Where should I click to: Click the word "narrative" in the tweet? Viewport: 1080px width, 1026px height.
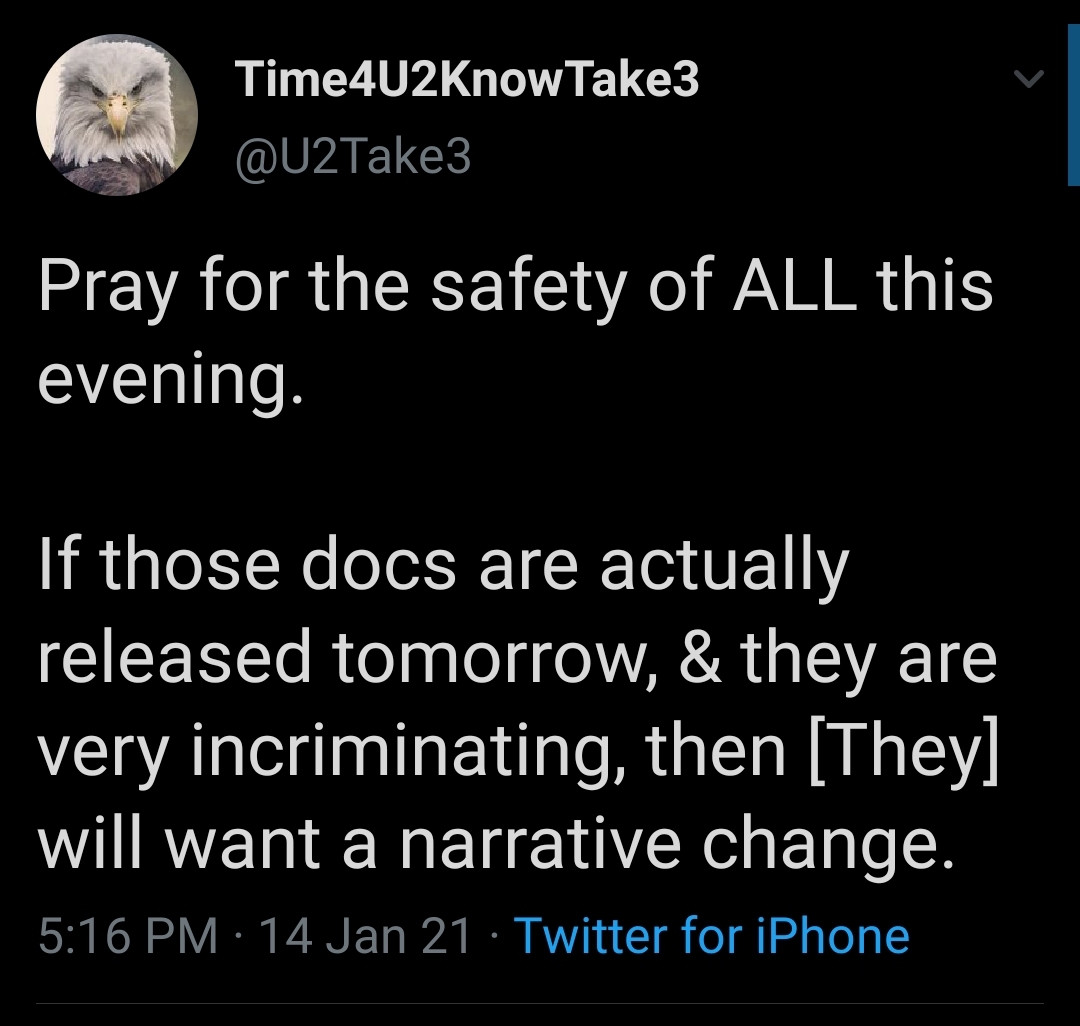click(538, 845)
